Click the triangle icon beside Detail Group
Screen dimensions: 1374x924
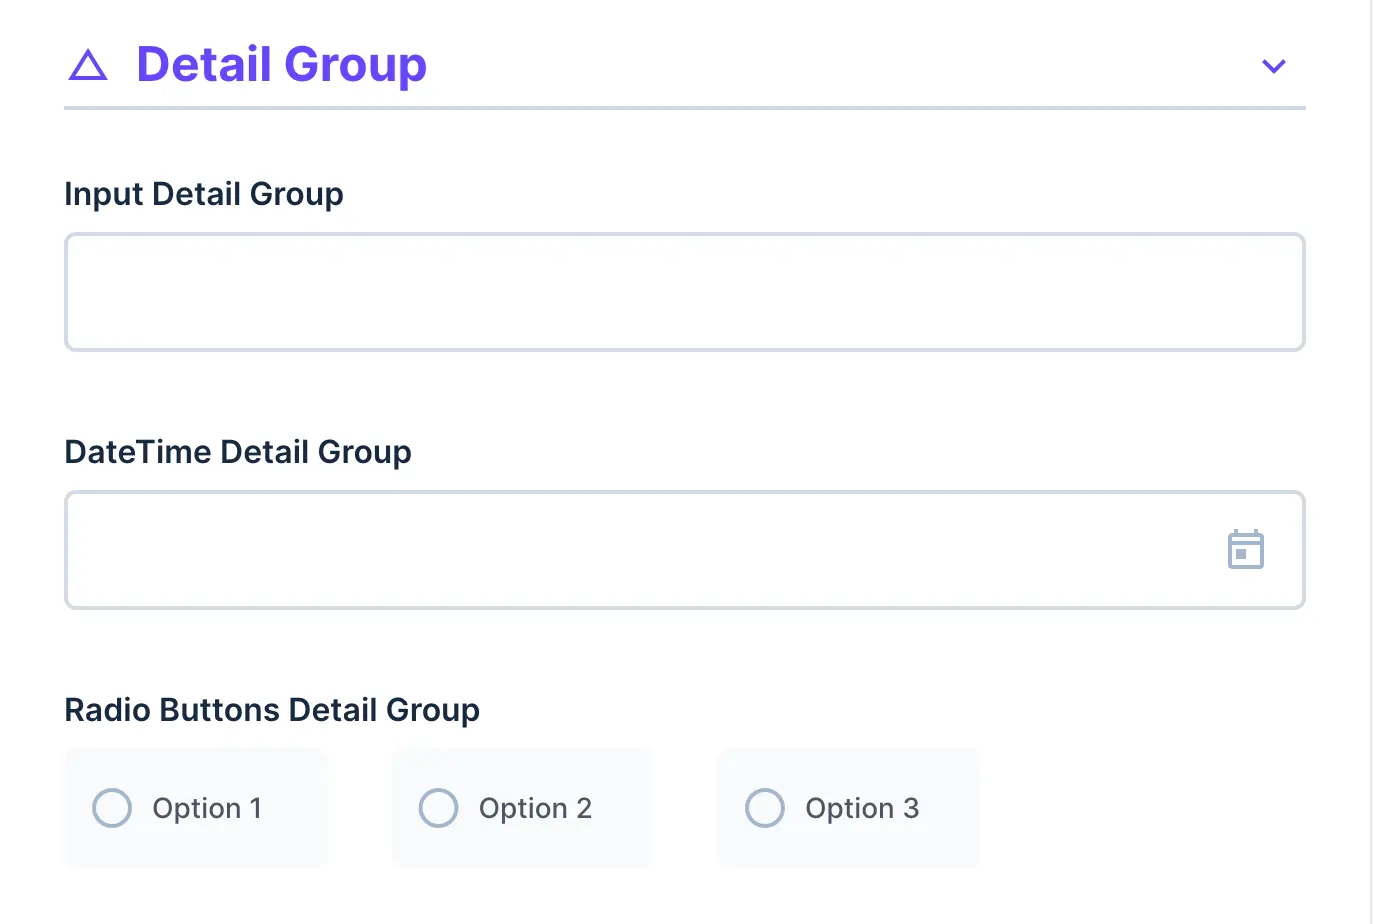pyautogui.click(x=88, y=64)
